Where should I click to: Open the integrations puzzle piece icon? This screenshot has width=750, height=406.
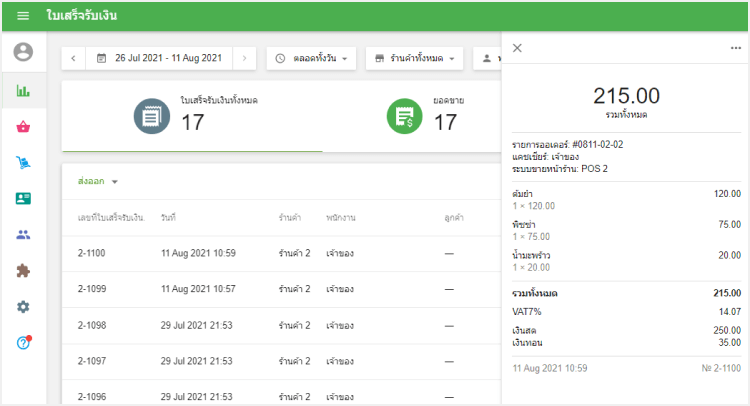(x=23, y=271)
